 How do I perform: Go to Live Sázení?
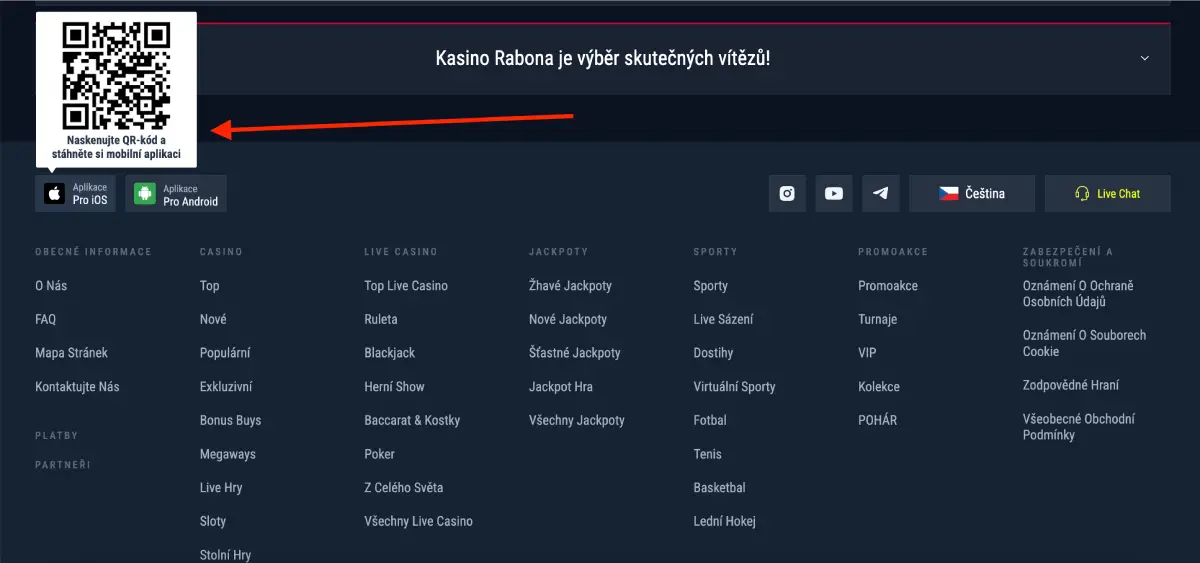(723, 320)
